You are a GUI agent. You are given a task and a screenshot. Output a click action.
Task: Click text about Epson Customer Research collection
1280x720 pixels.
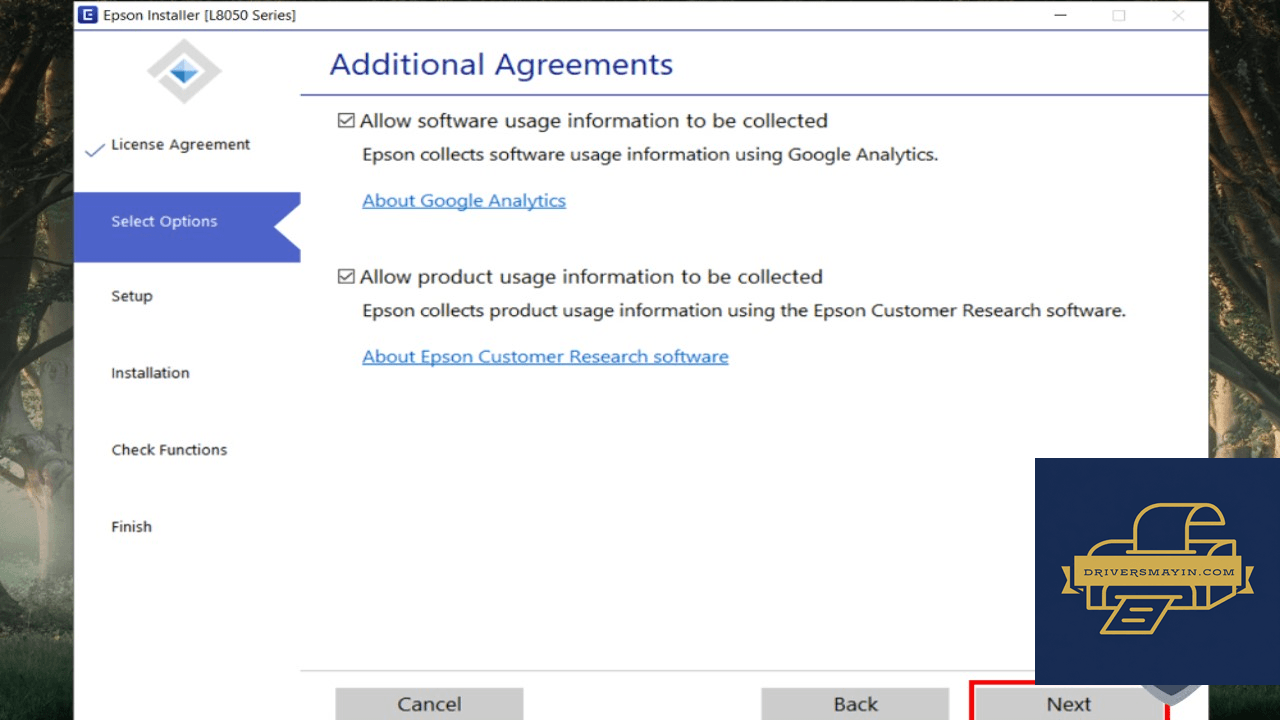pyautogui.click(x=744, y=311)
